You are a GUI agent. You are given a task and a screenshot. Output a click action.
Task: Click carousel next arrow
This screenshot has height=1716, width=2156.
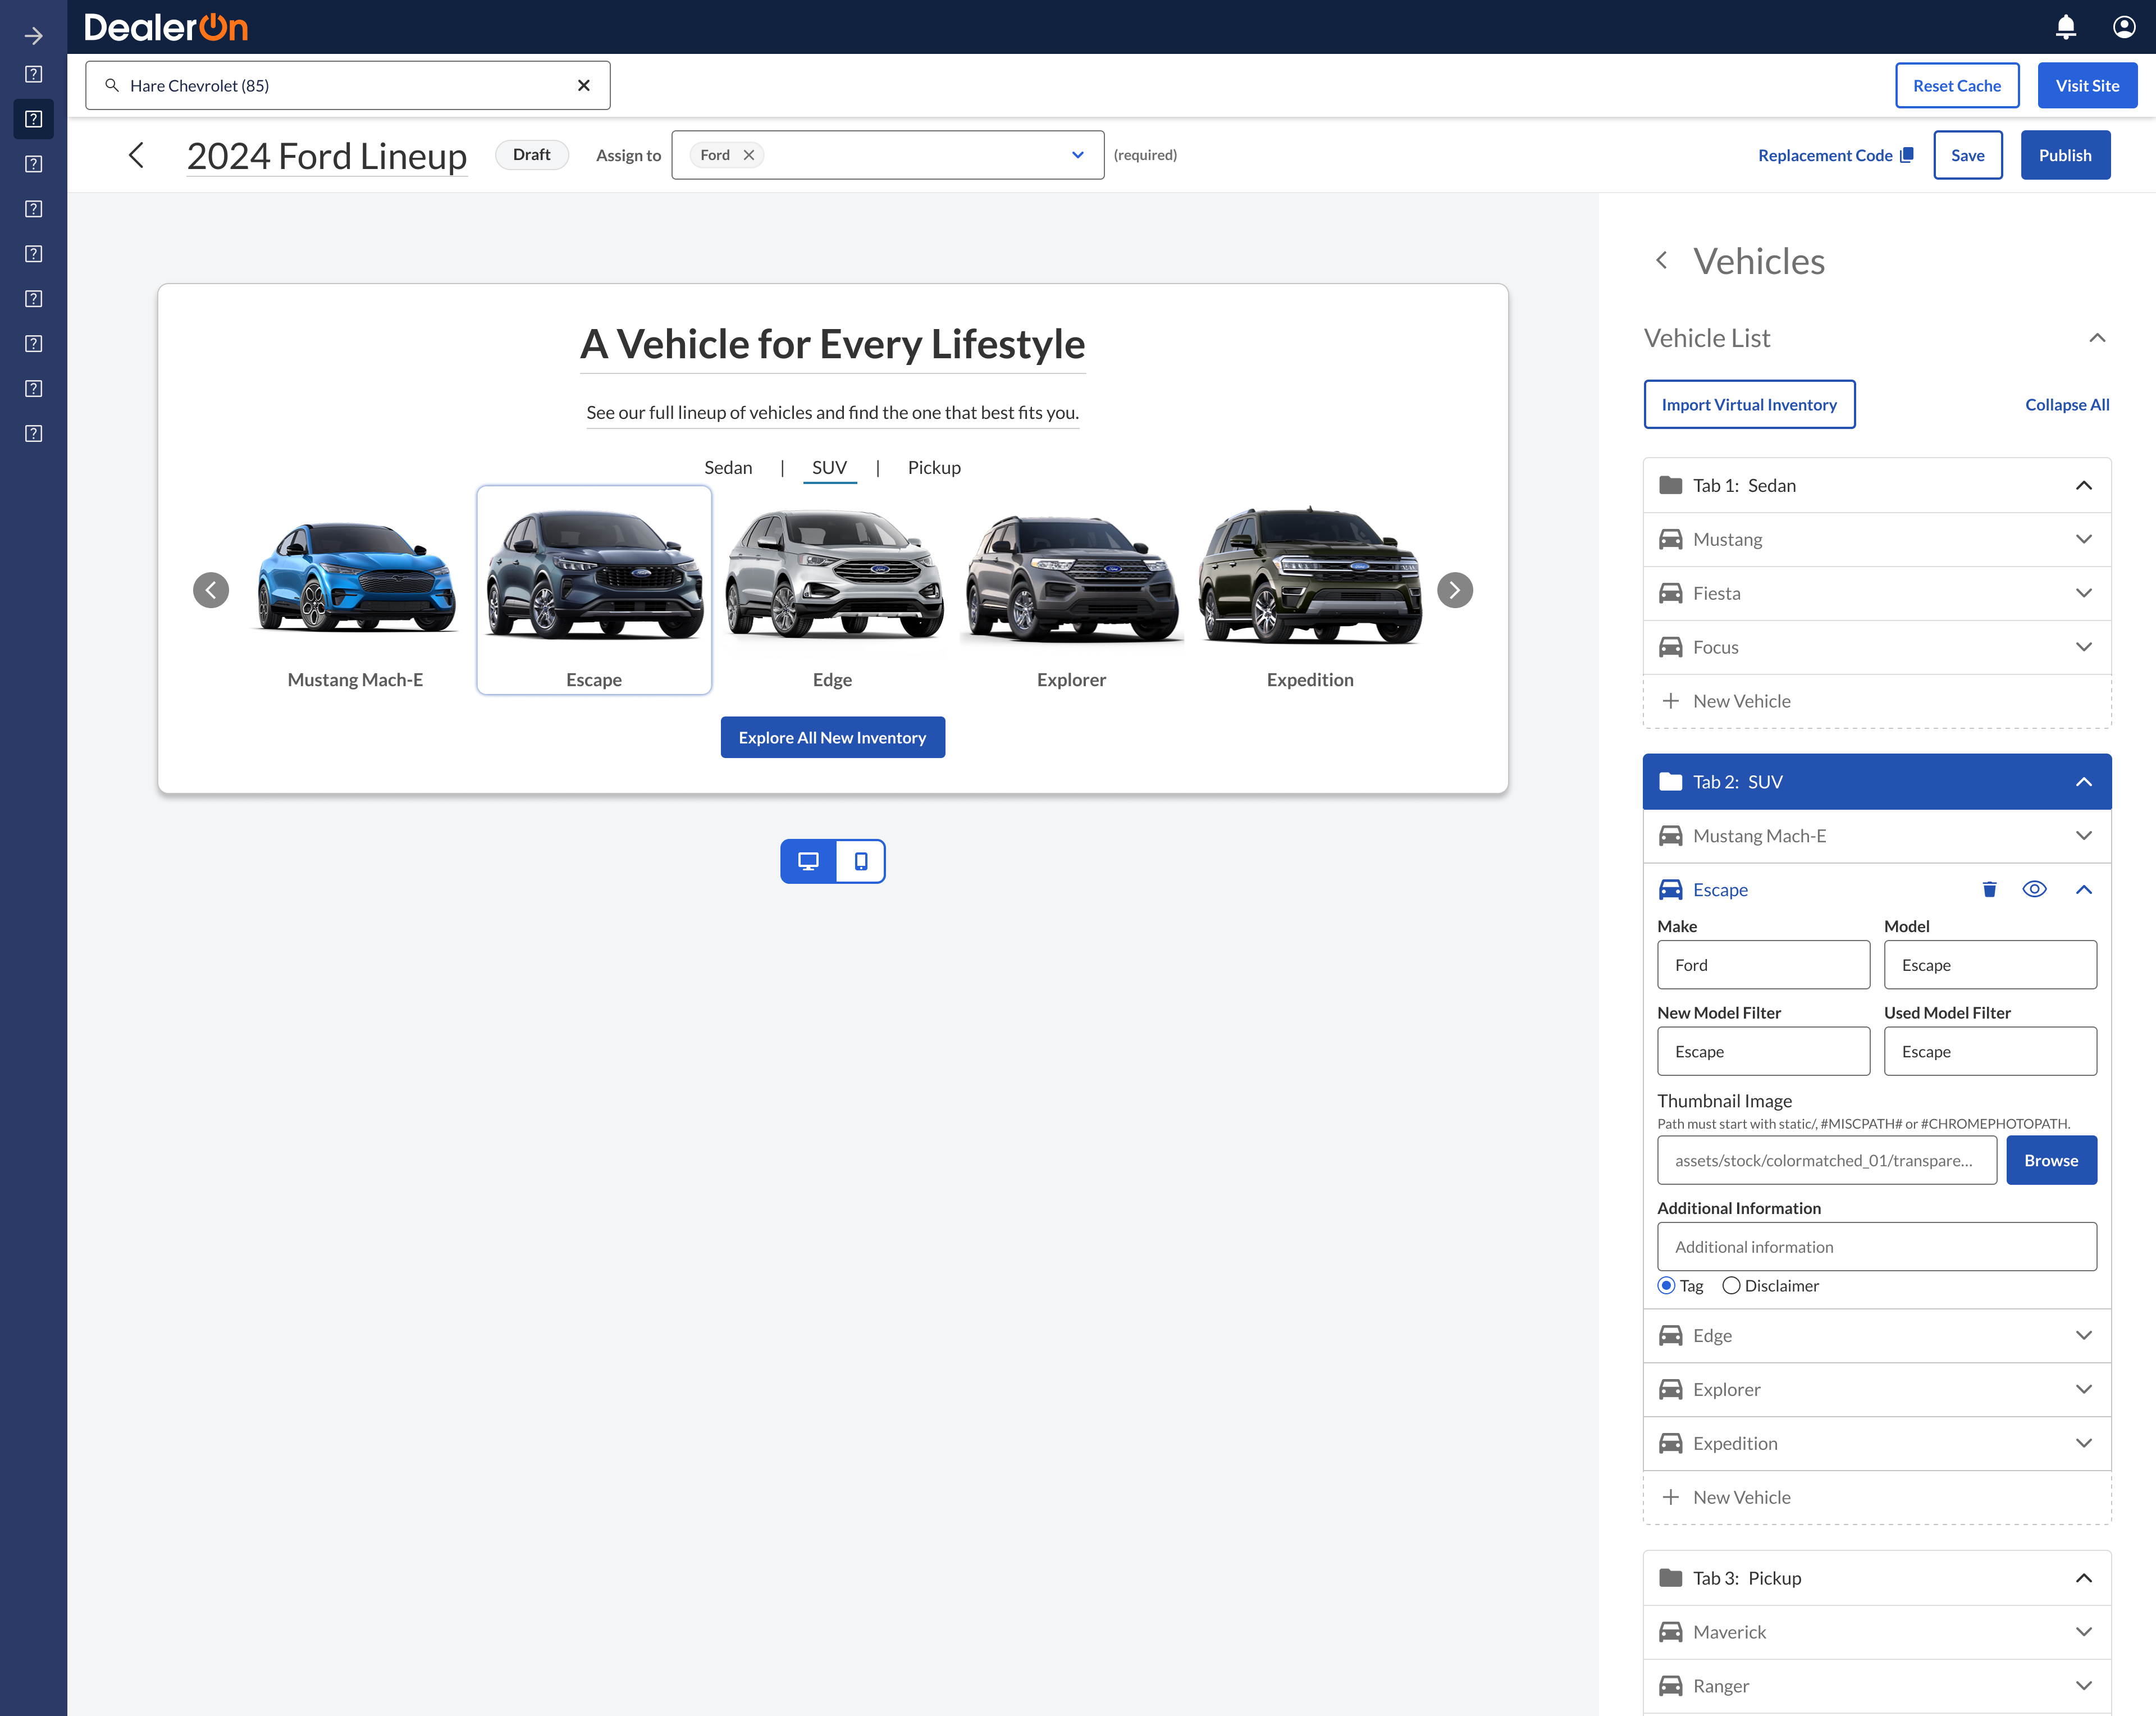click(1454, 591)
